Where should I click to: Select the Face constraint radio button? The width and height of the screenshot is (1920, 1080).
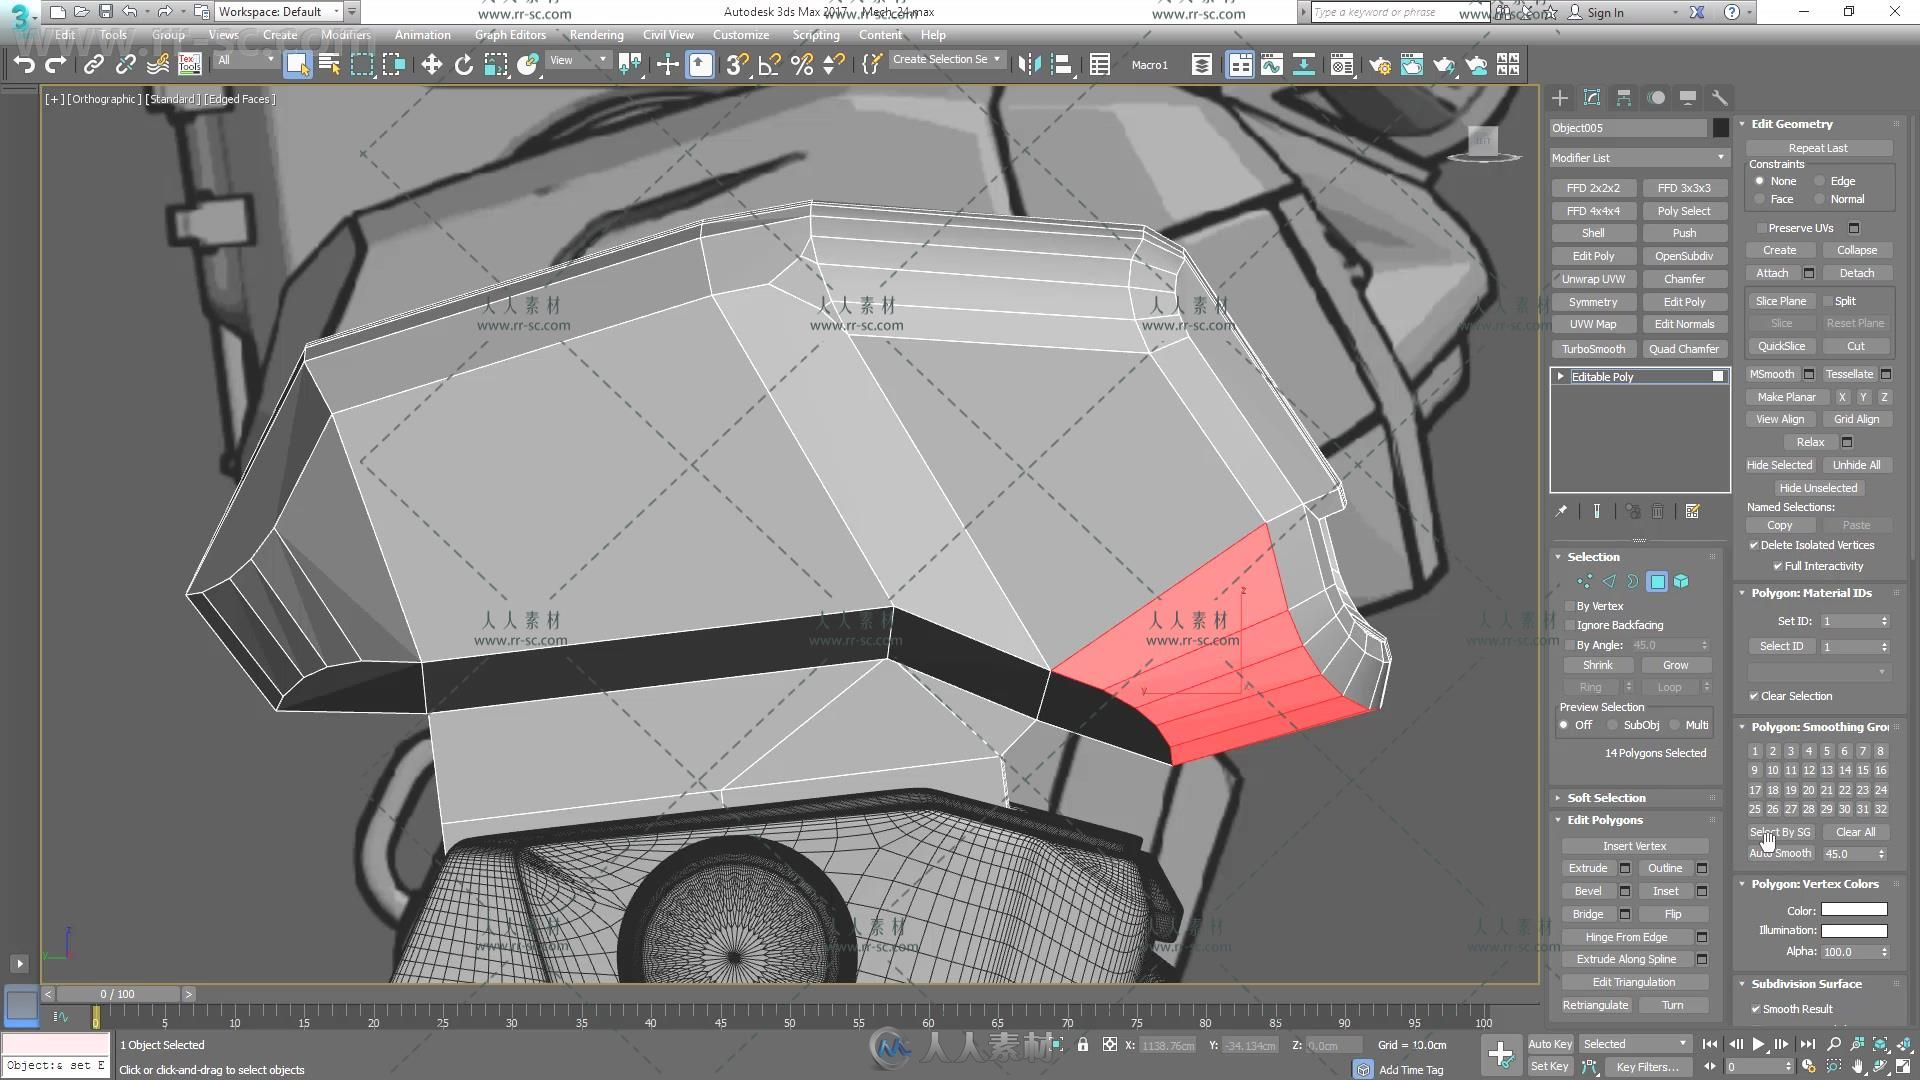(x=1760, y=199)
